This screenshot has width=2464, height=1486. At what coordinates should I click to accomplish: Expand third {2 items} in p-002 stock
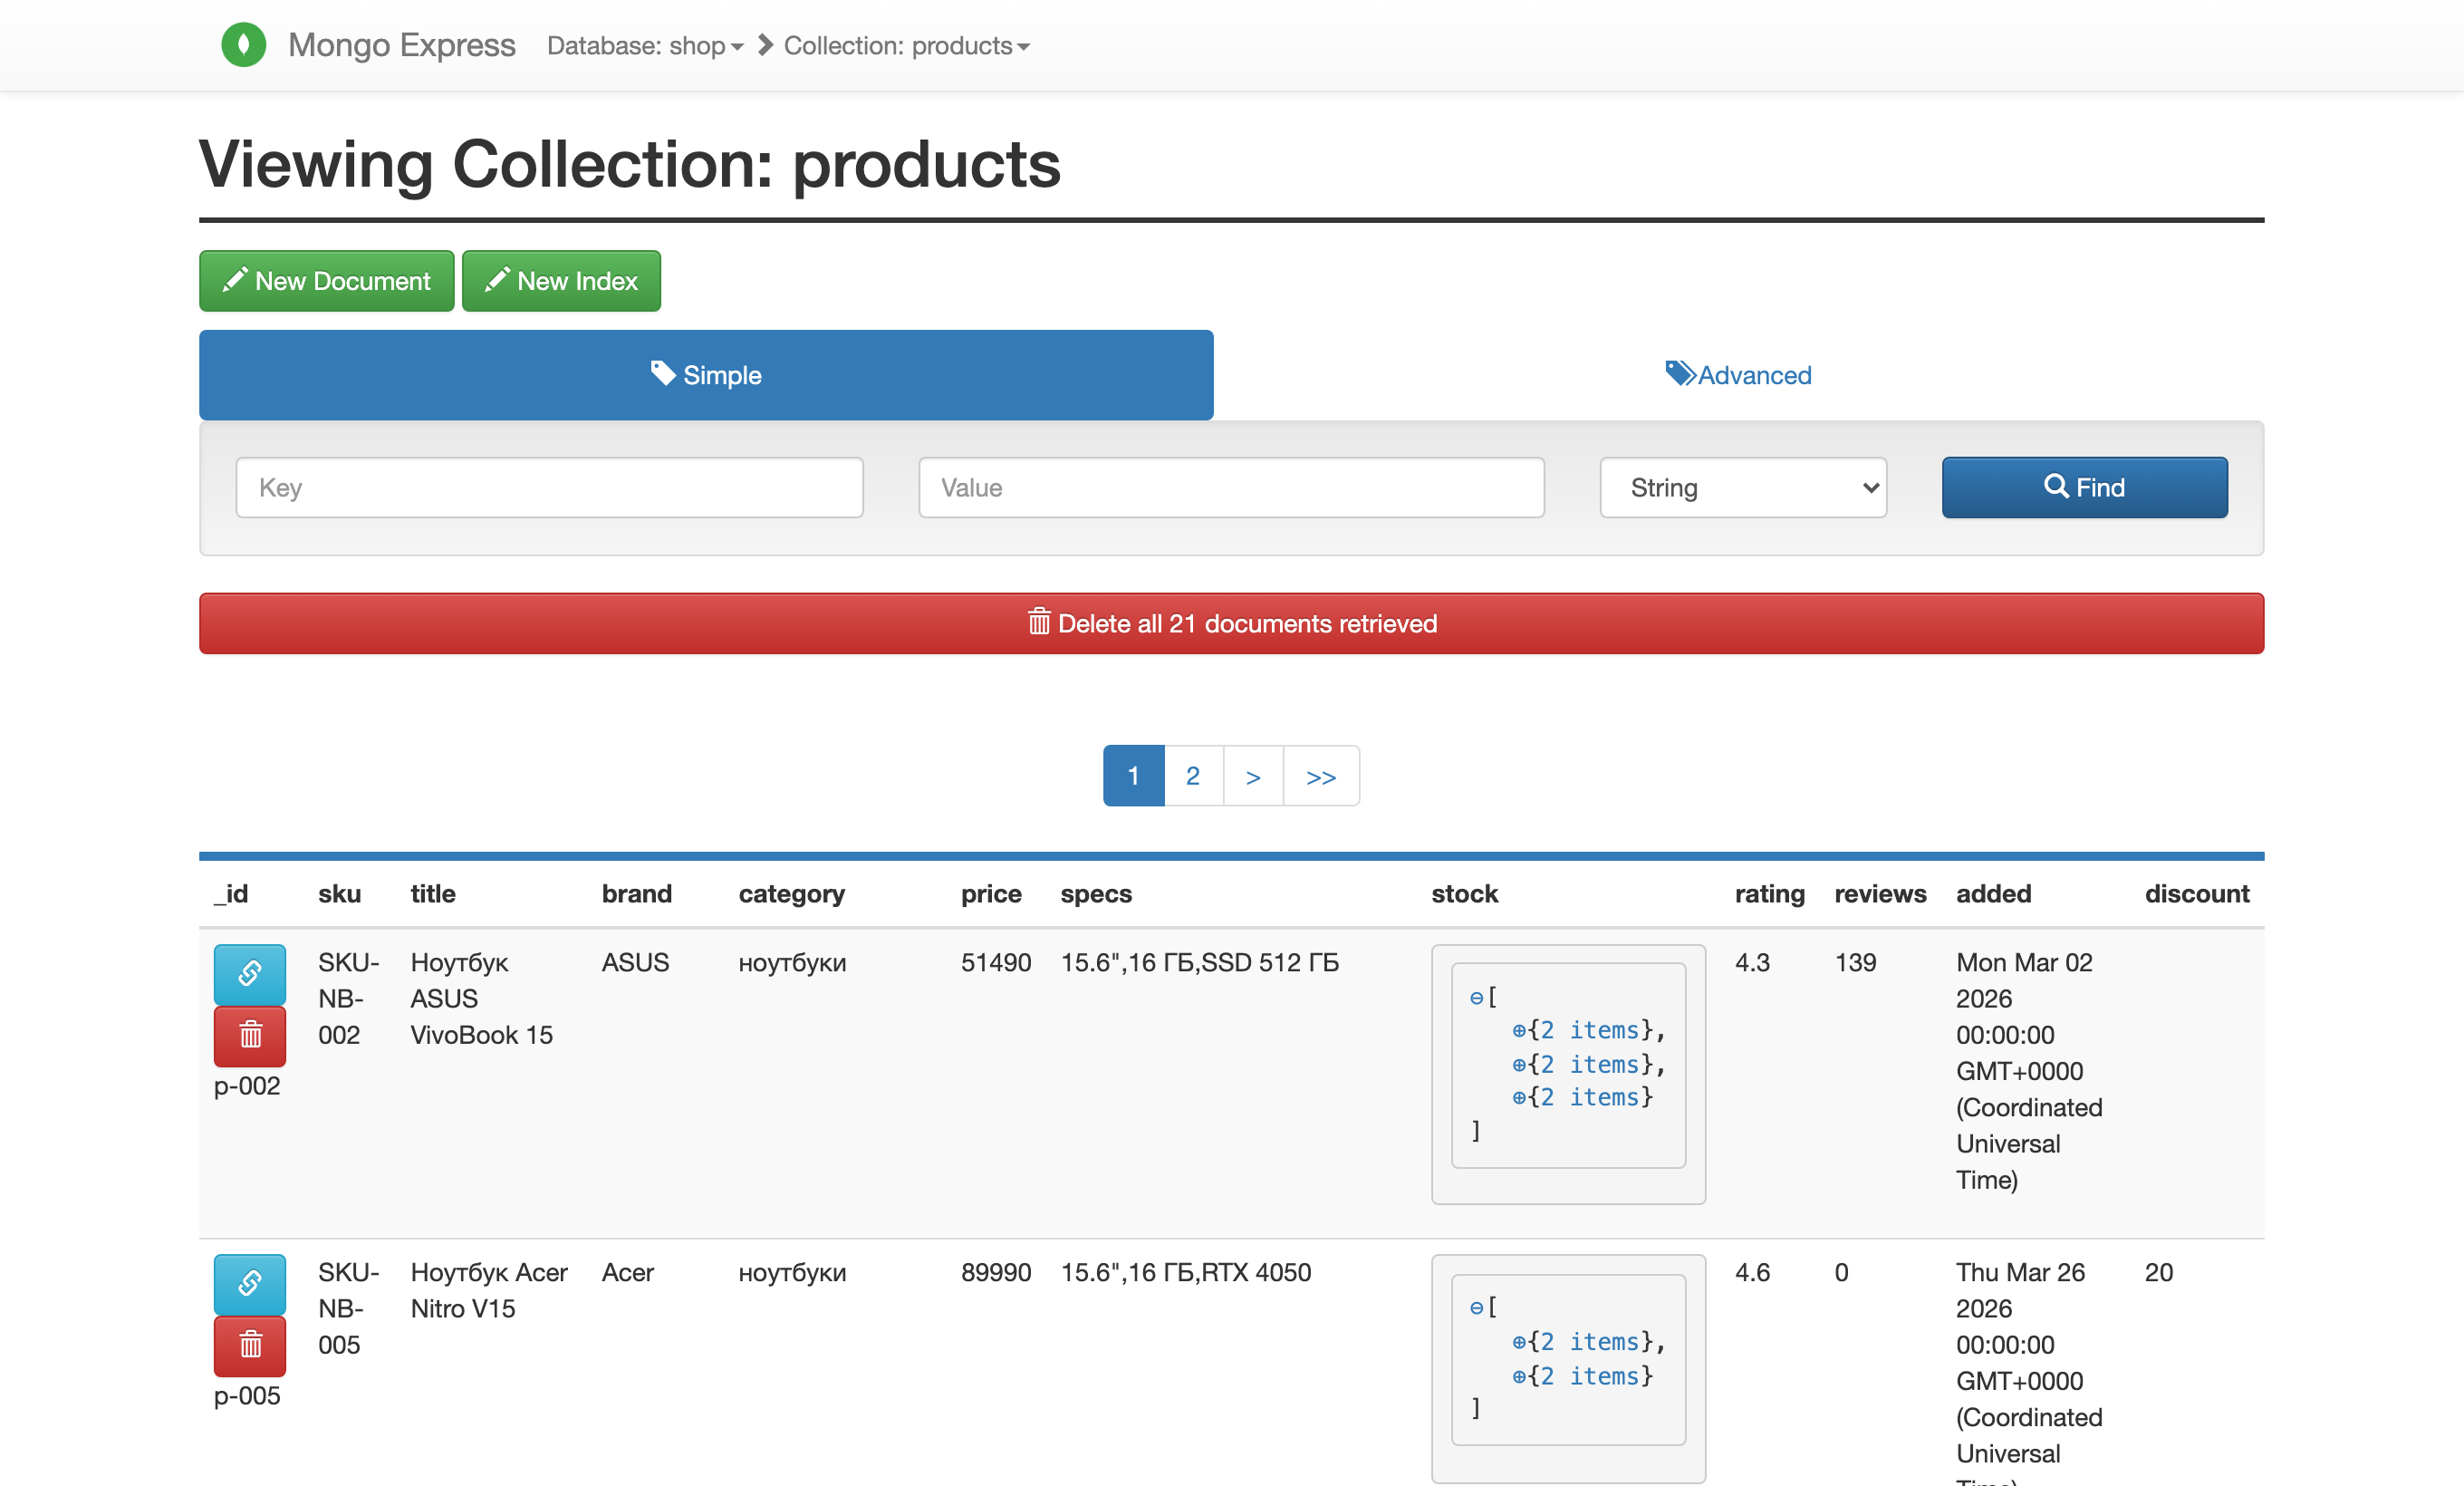(1519, 1098)
